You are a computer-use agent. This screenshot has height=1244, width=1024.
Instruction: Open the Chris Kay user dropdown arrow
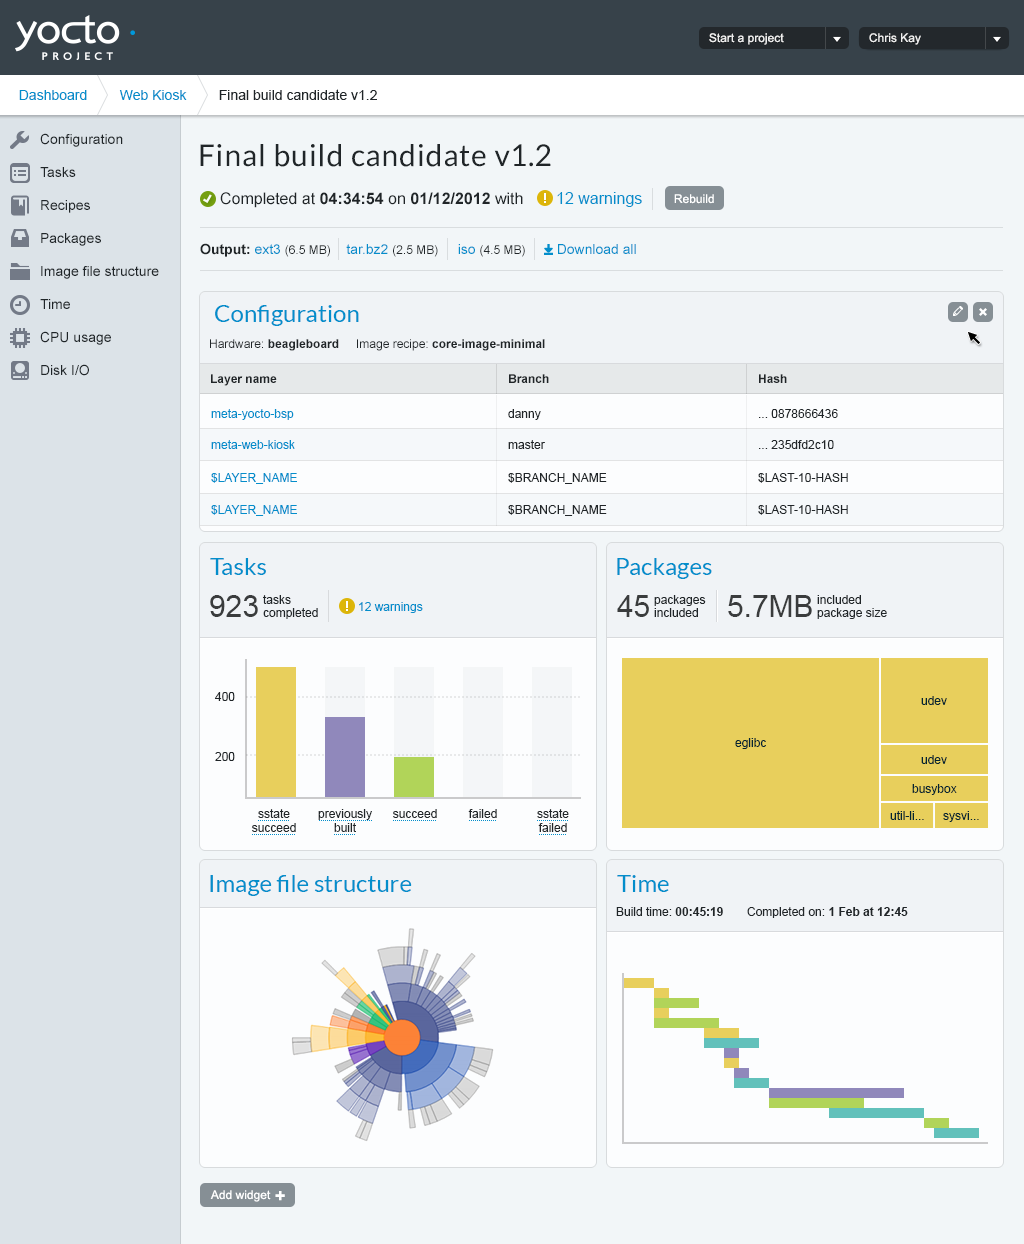996,38
